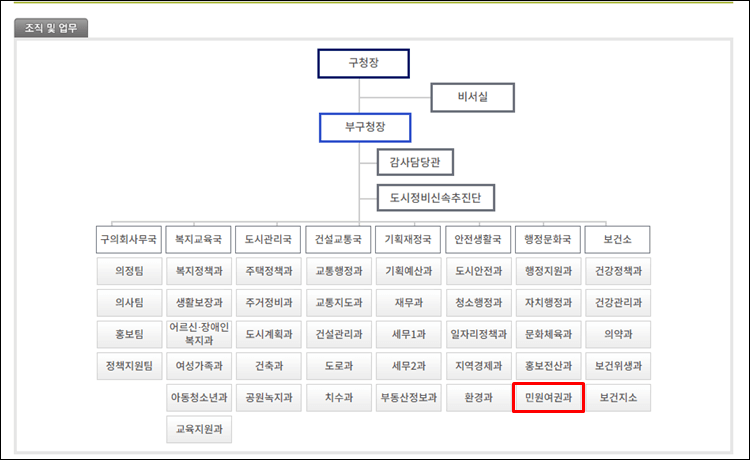Open the 치수과 department
This screenshot has height=460, width=750.
click(339, 397)
